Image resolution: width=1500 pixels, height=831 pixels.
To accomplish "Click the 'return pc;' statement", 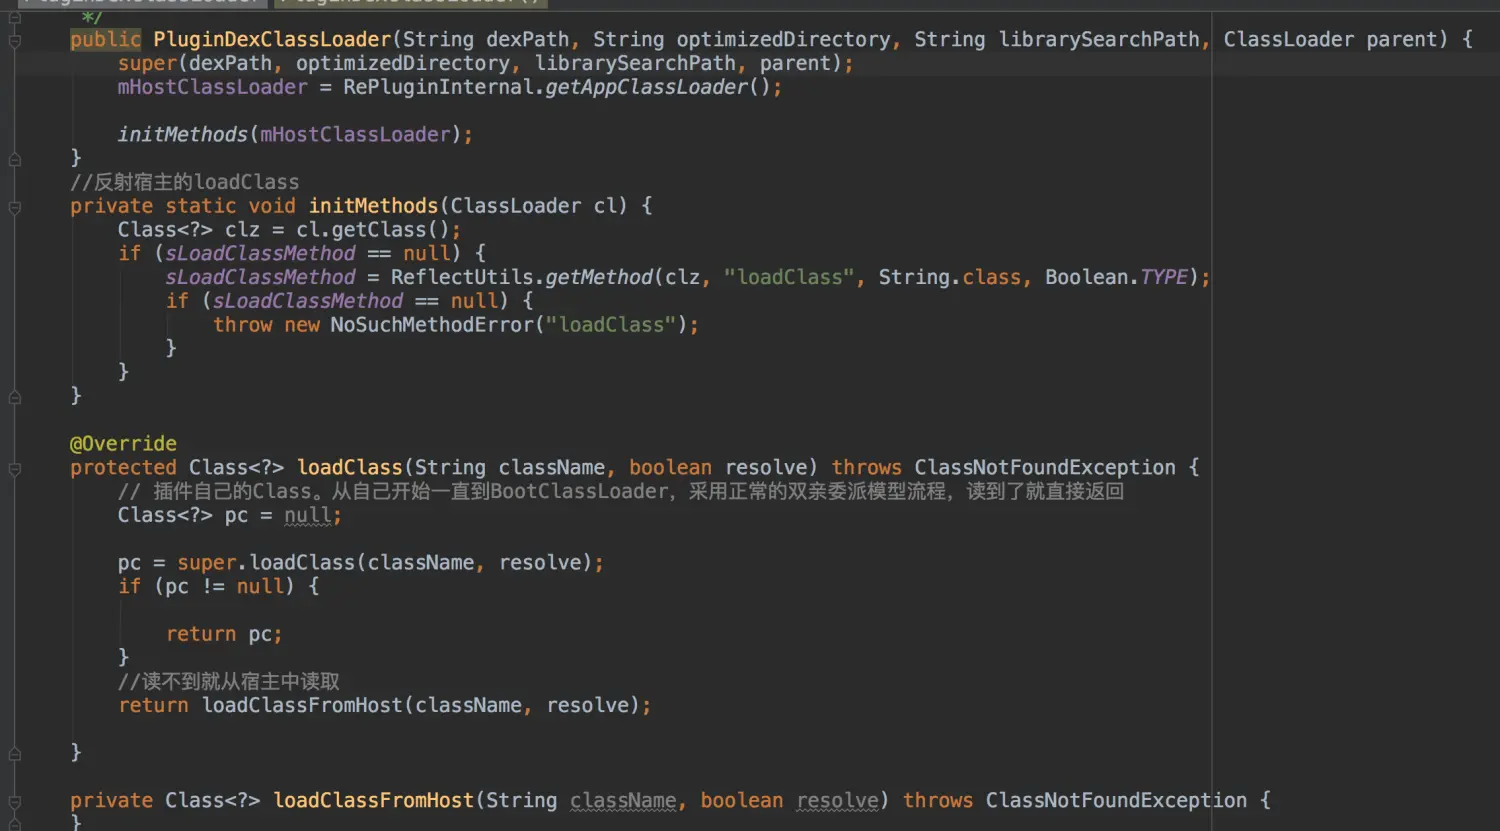I will 224,635.
